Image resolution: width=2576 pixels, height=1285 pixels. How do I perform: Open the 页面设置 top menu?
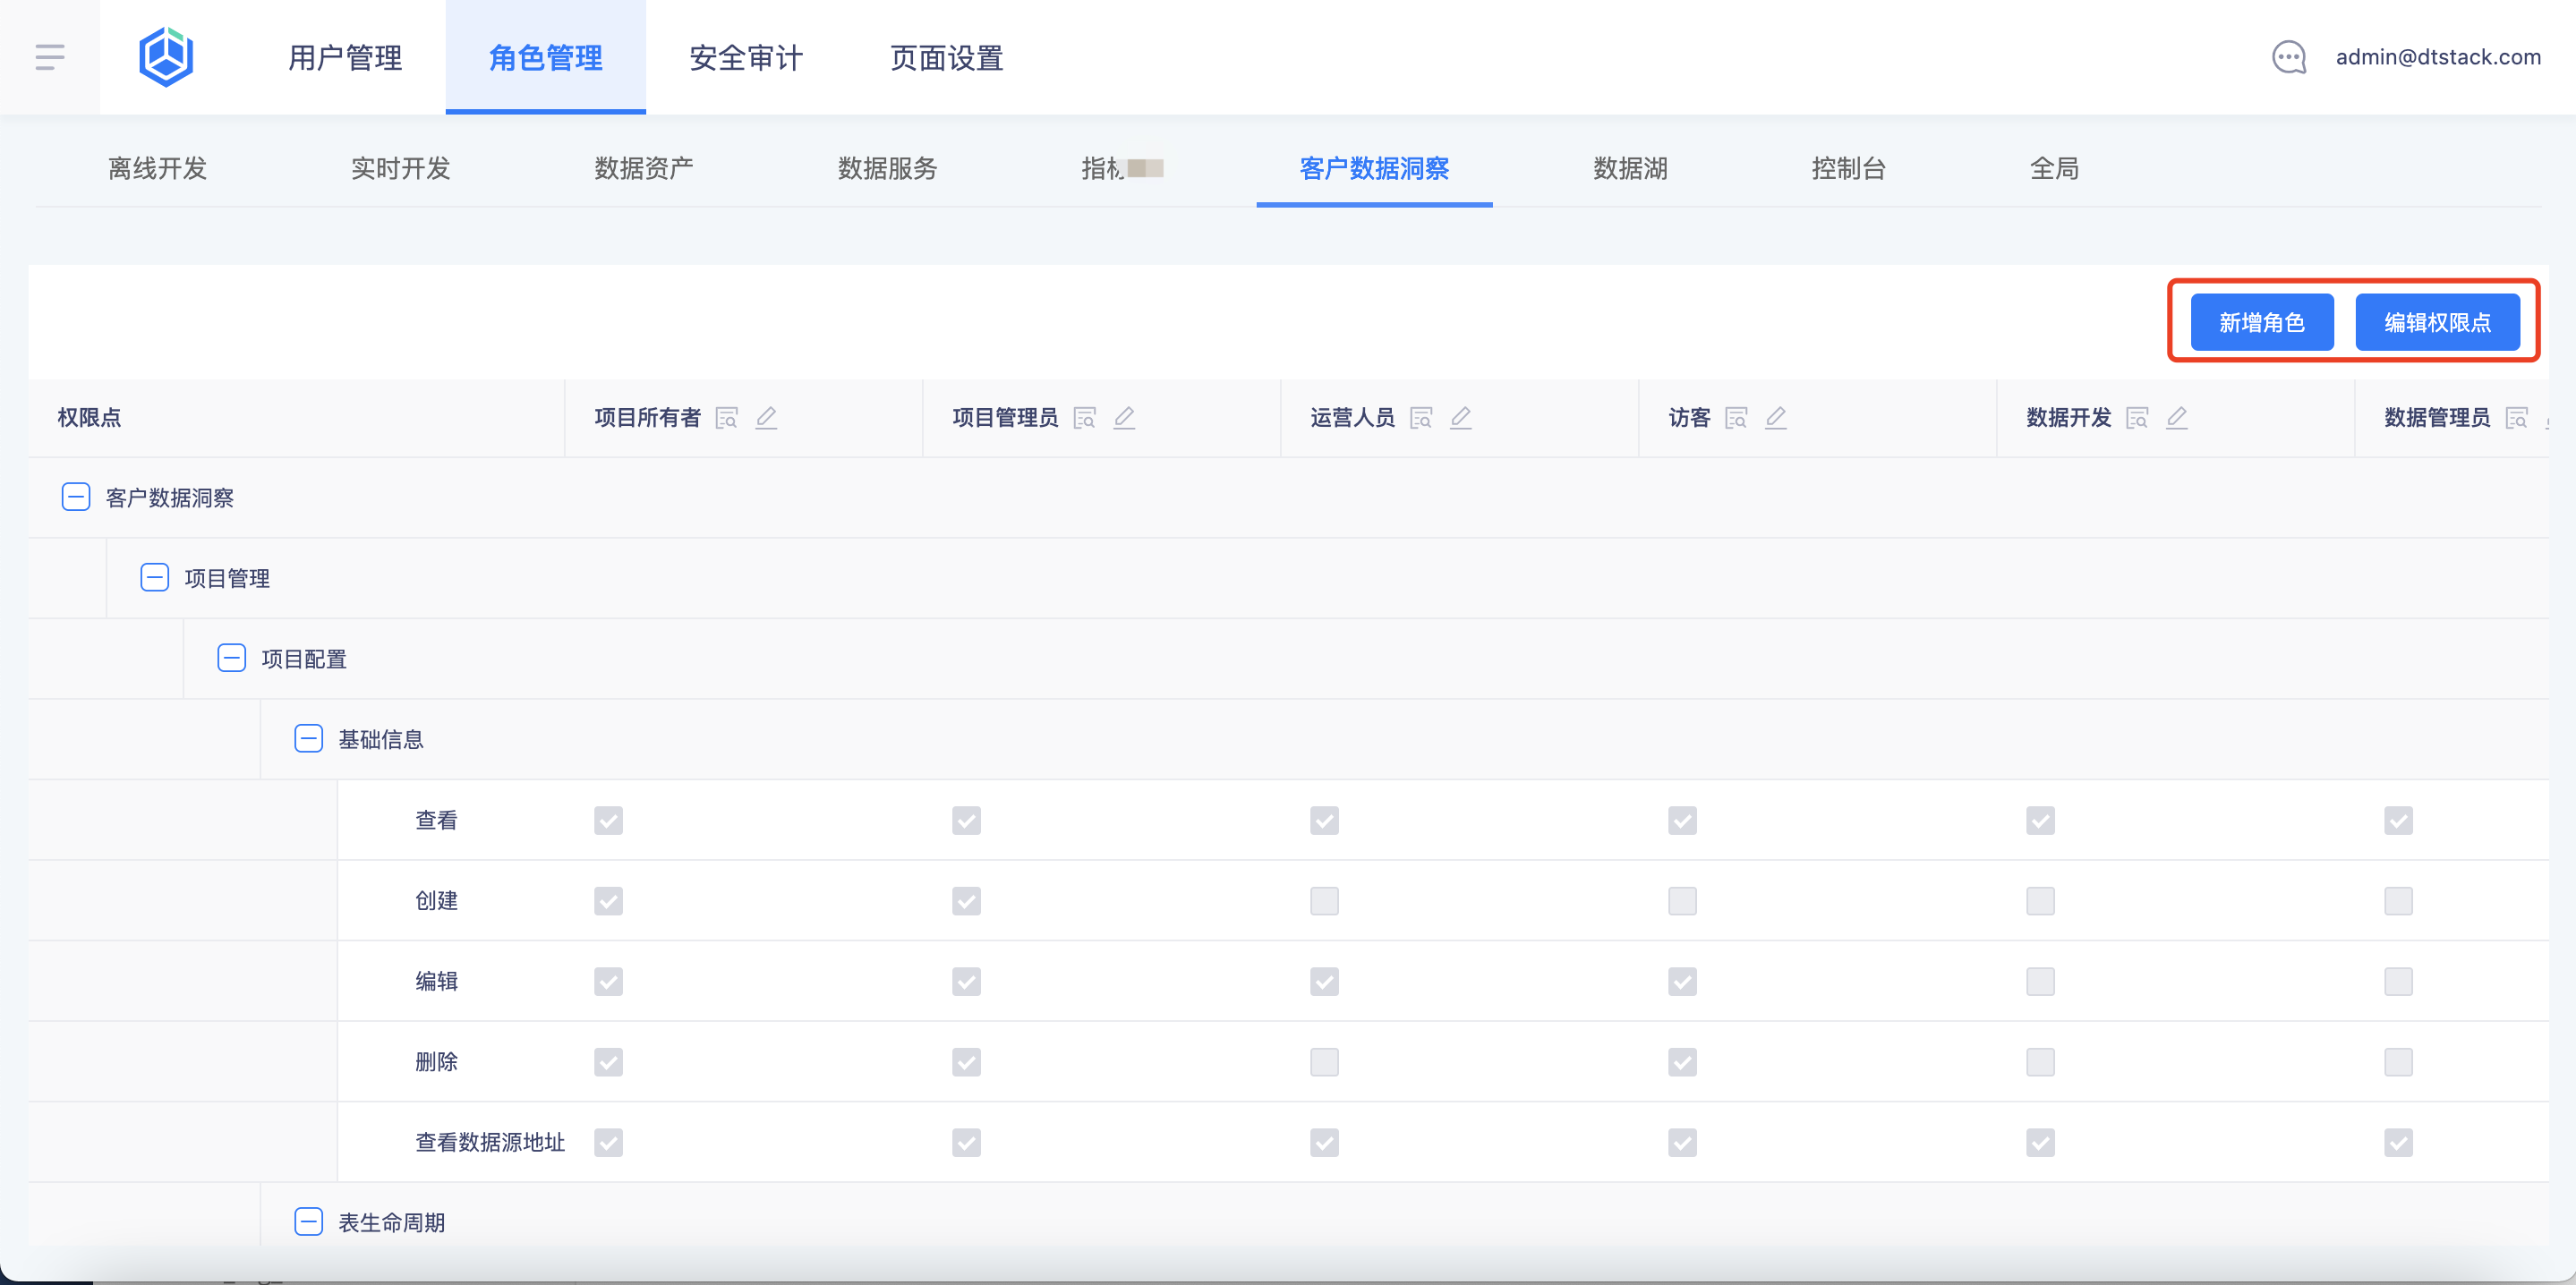[x=946, y=57]
